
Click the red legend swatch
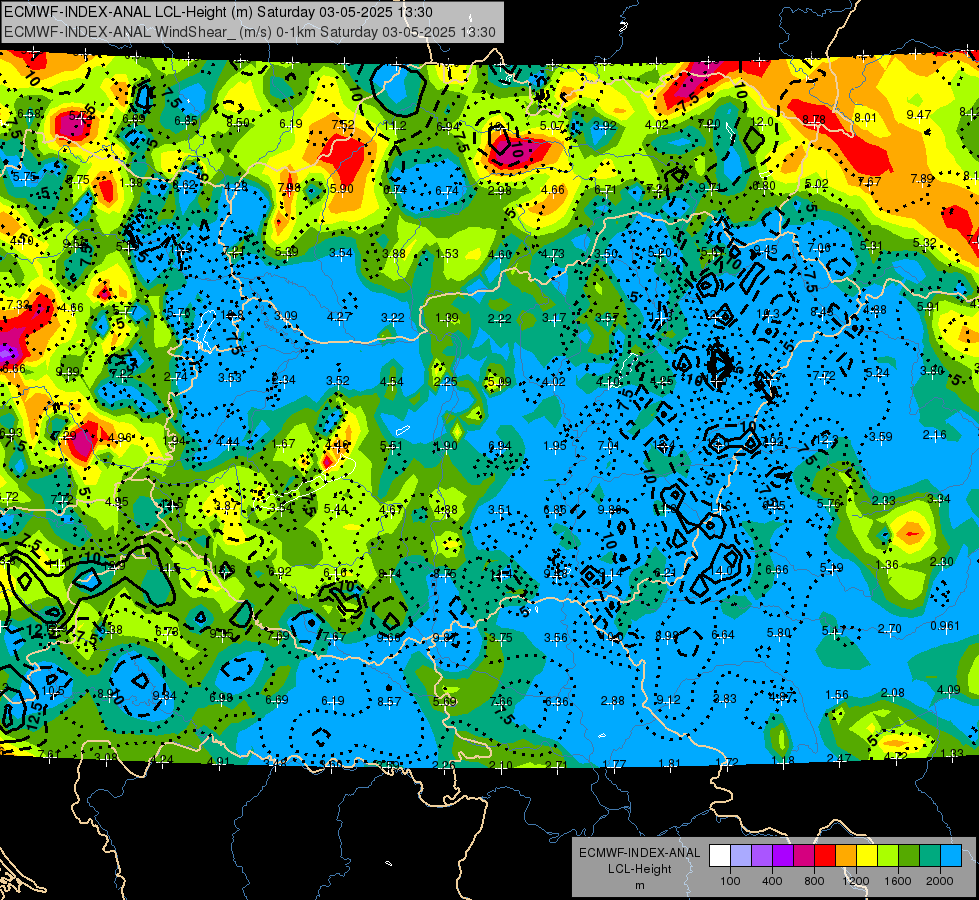coord(825,856)
